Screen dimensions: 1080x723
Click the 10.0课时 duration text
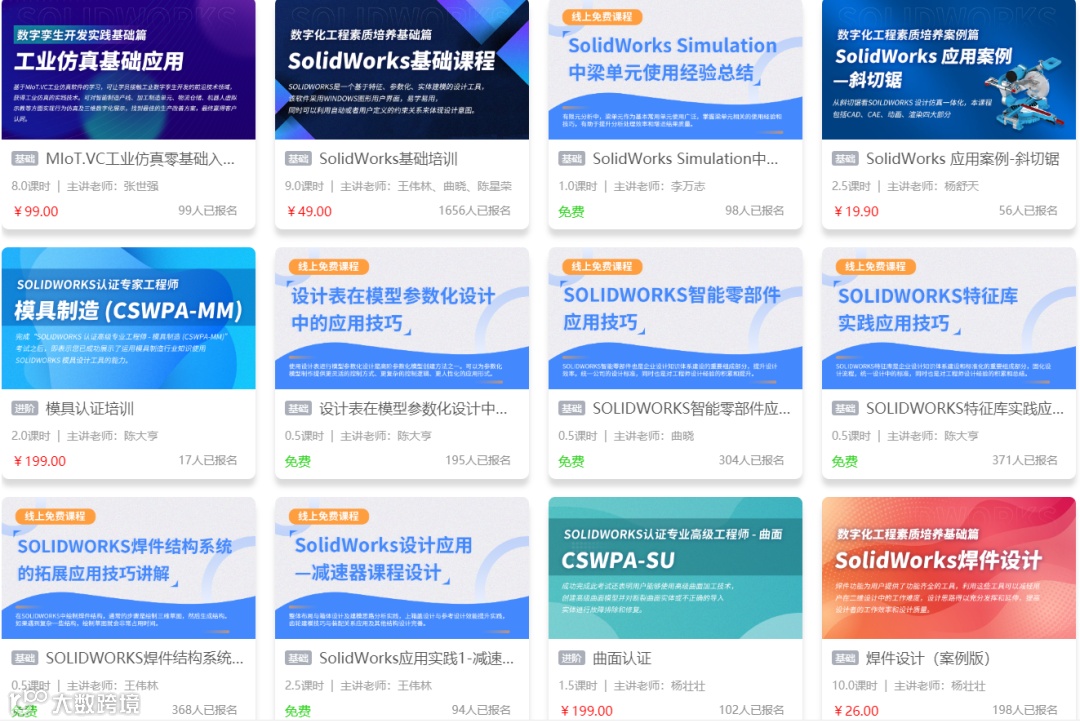click(x=855, y=686)
